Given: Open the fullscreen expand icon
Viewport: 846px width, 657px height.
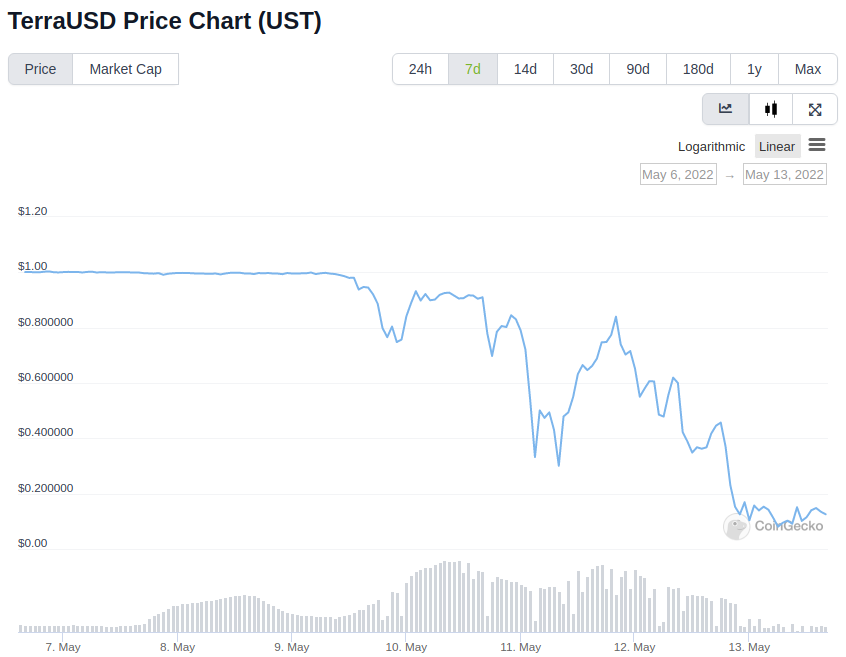Looking at the screenshot, I should click(x=815, y=109).
